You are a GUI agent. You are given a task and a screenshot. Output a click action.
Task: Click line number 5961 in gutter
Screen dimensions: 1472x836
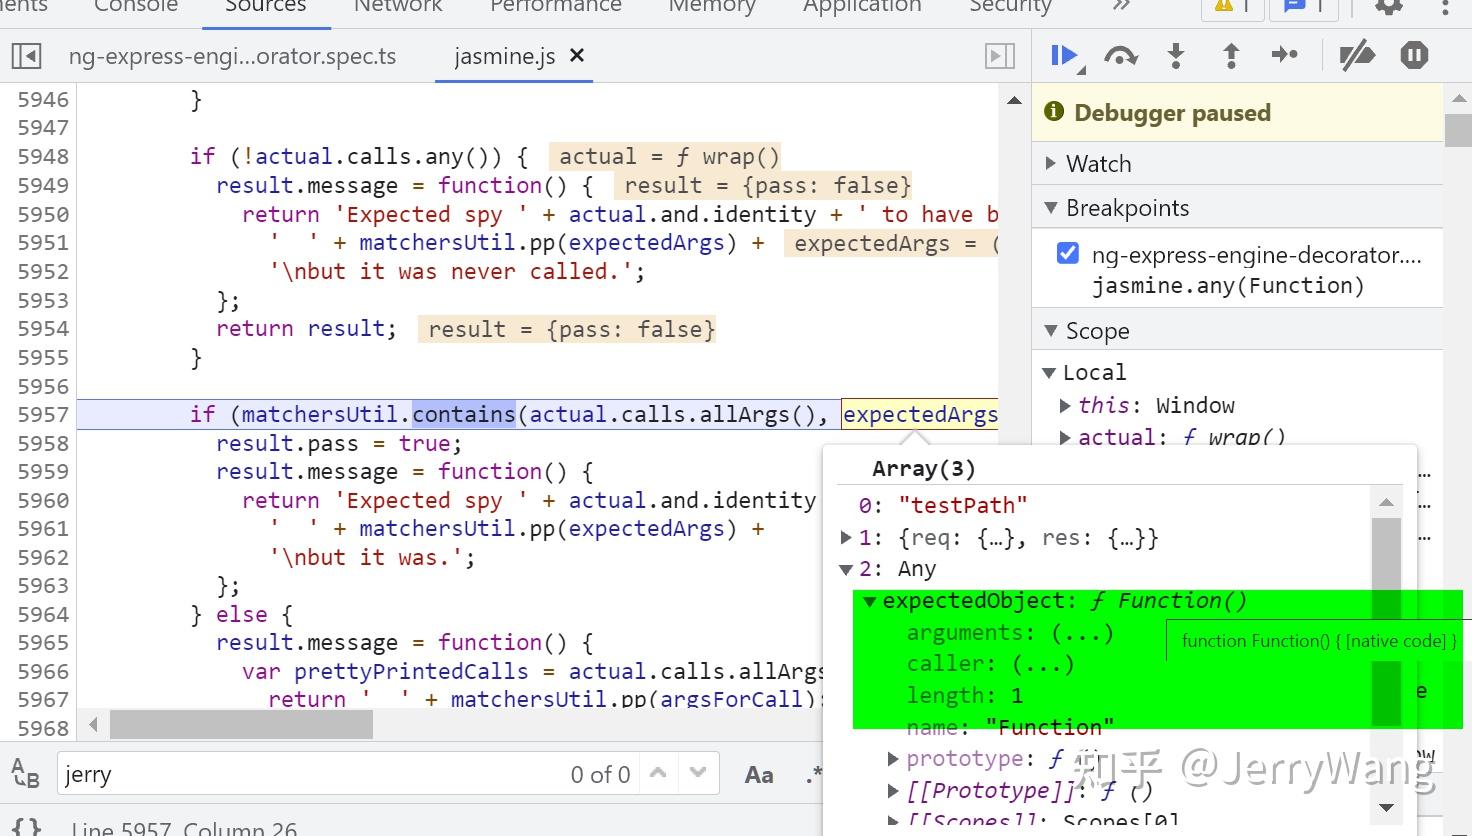tap(43, 529)
